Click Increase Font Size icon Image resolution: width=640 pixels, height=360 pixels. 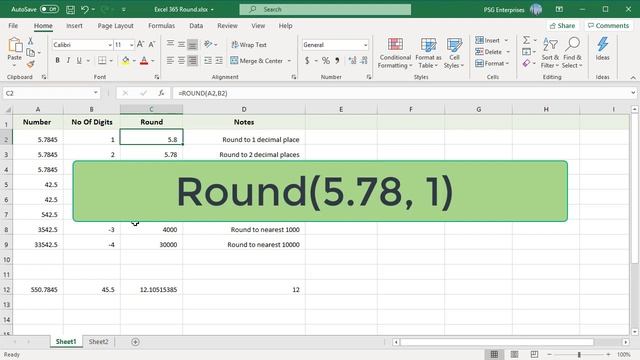(x=140, y=44)
